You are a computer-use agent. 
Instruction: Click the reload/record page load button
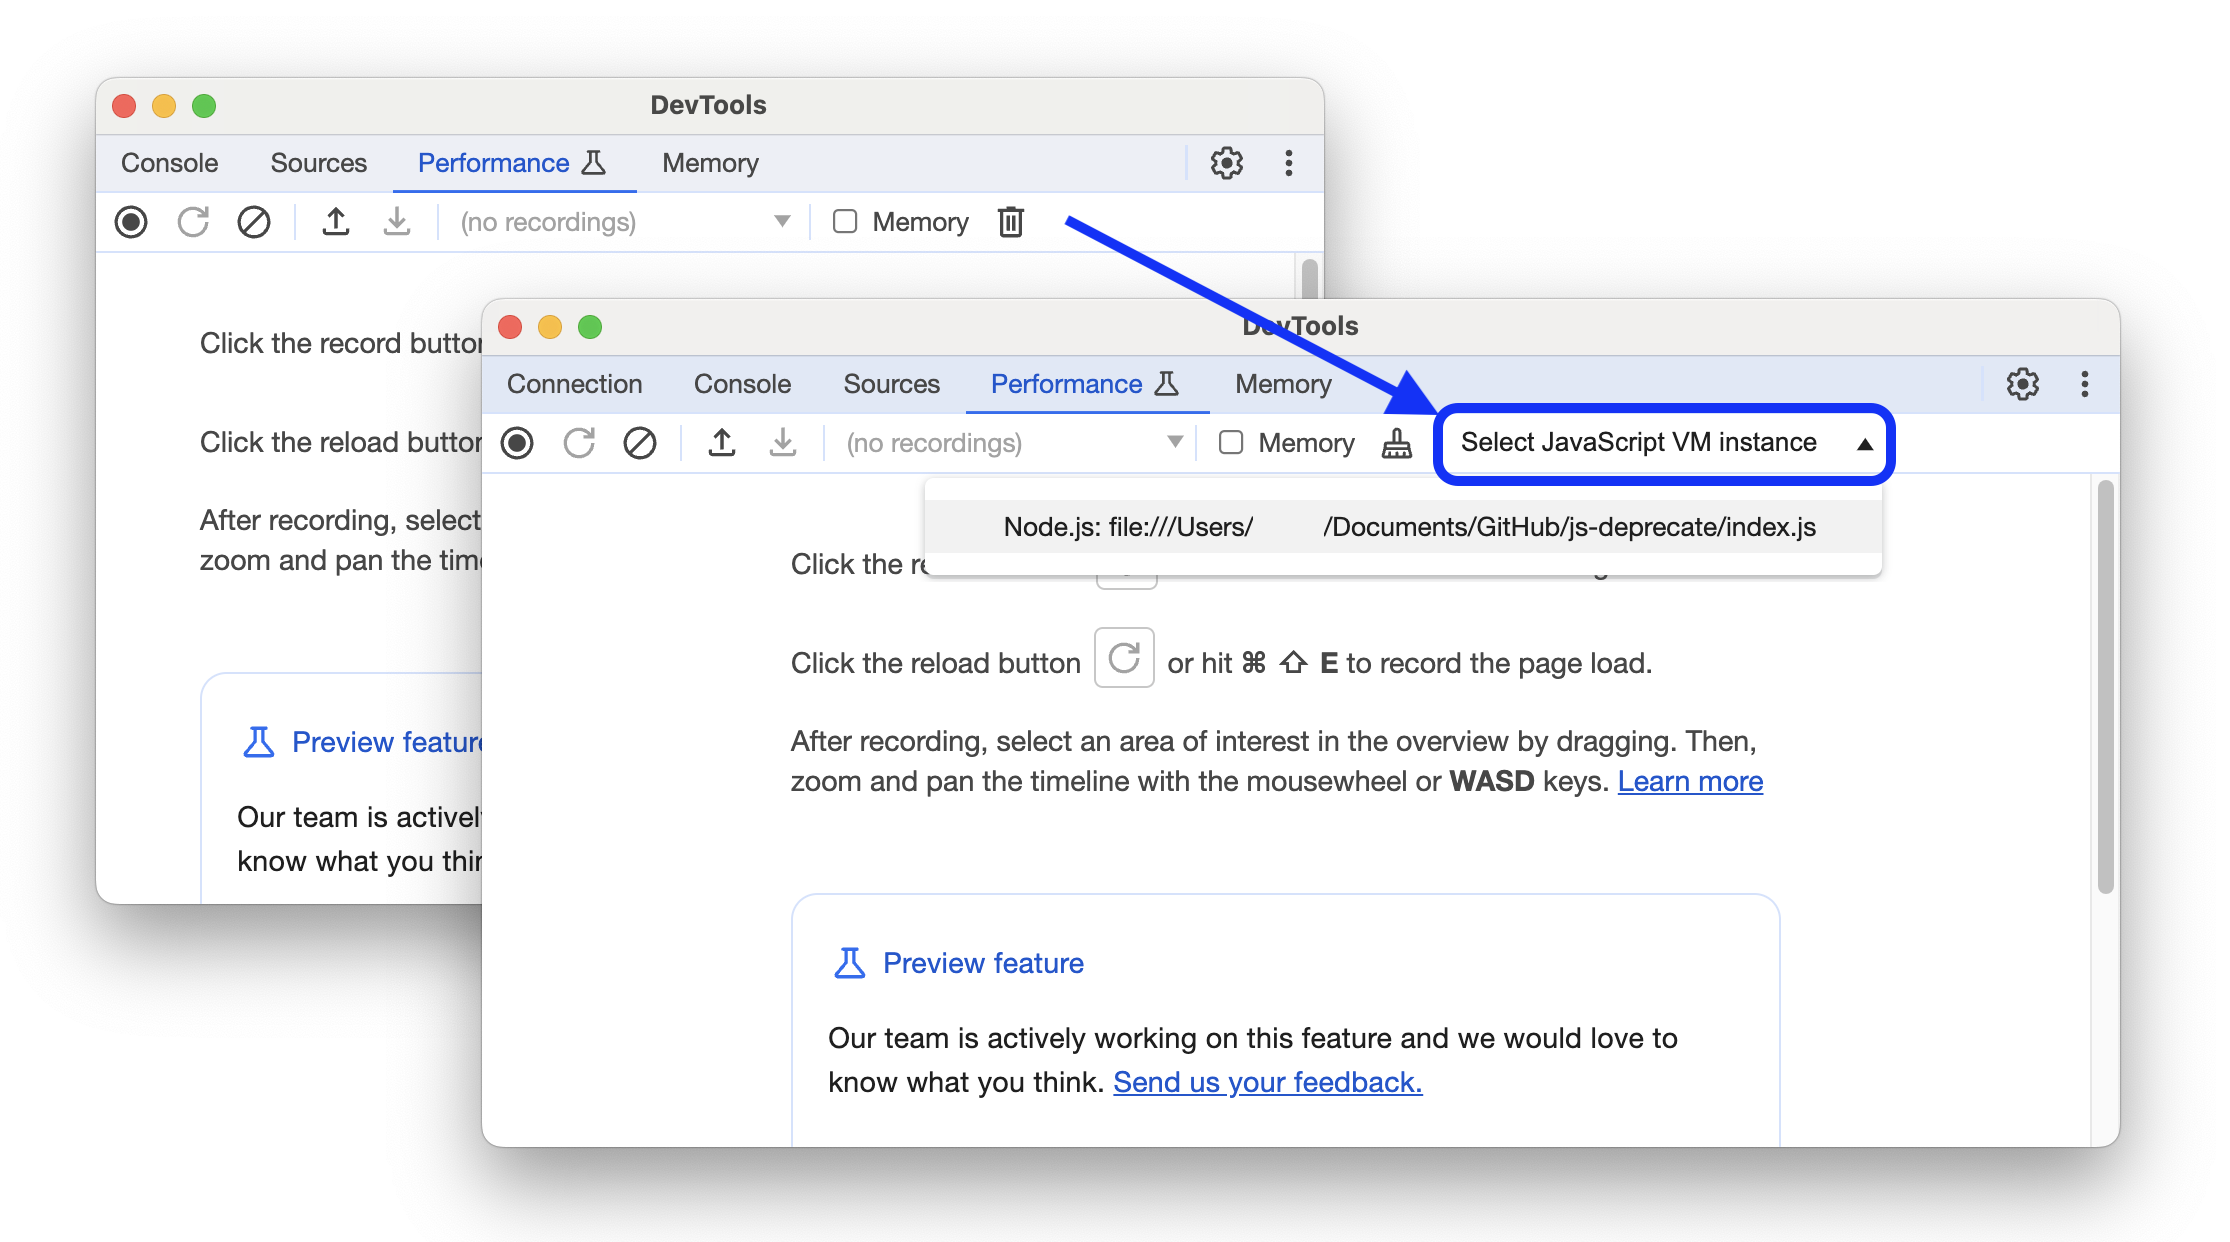pos(580,442)
